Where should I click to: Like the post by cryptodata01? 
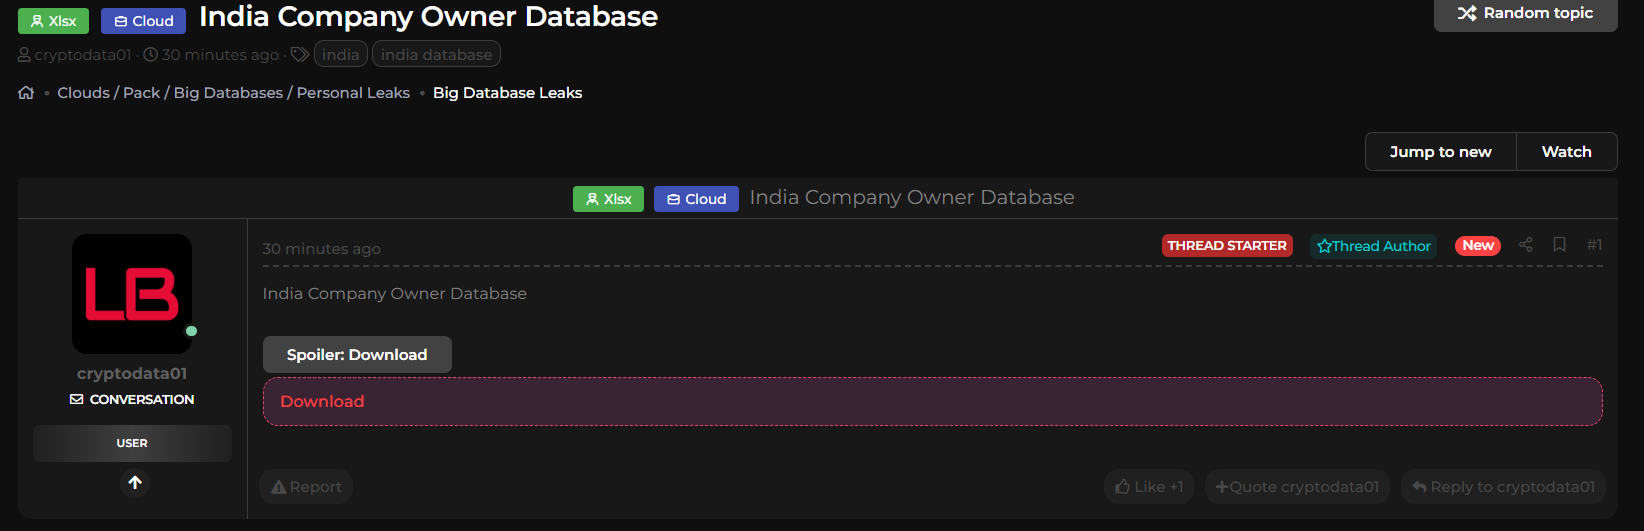click(x=1149, y=487)
